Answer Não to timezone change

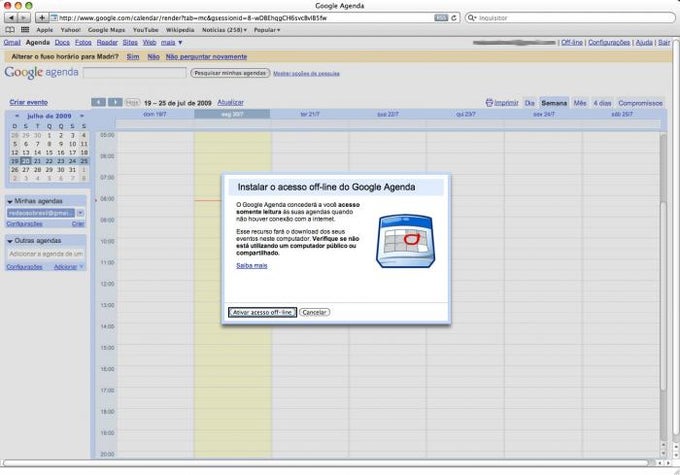(153, 57)
